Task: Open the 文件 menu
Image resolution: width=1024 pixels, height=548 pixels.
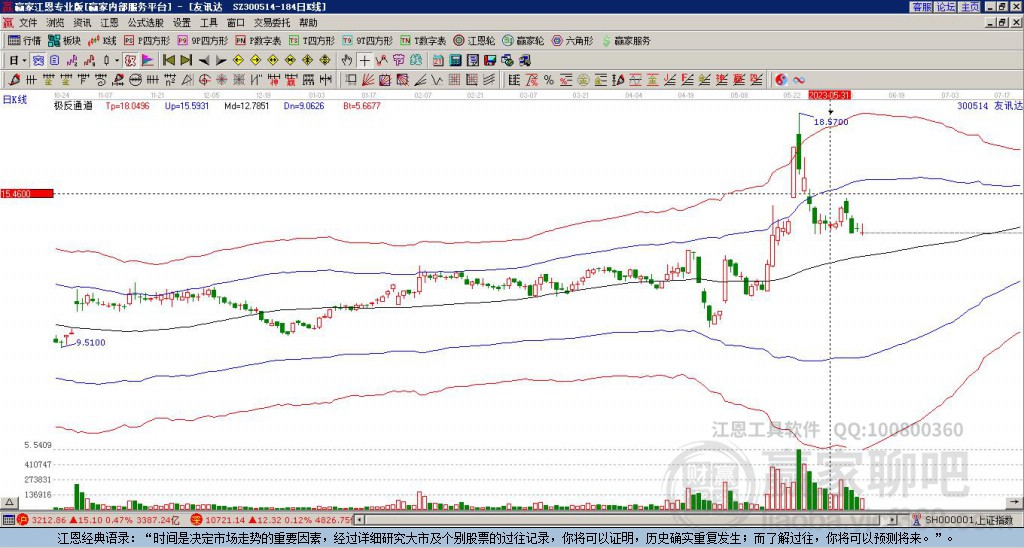Action: pyautogui.click(x=27, y=23)
